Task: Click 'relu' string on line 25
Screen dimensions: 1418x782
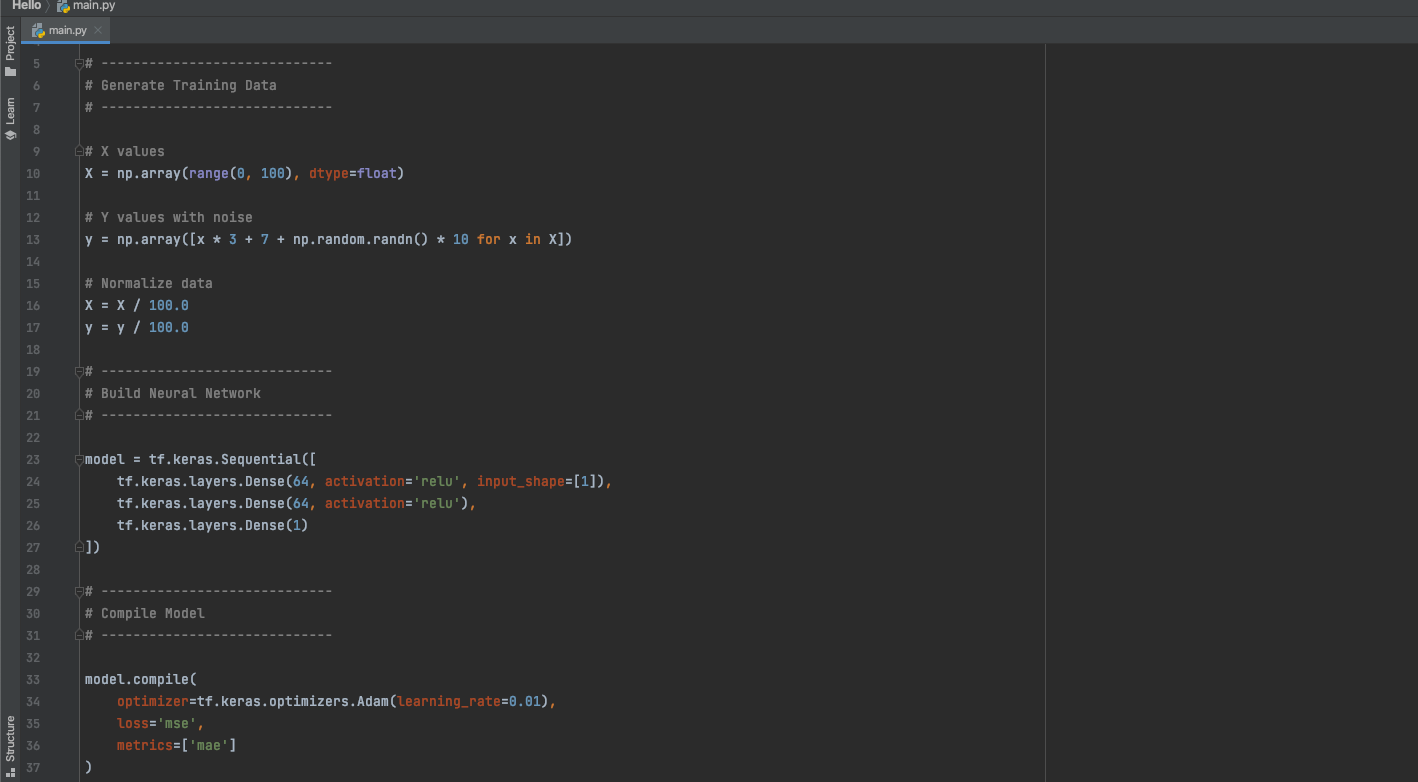Action: click(437, 503)
